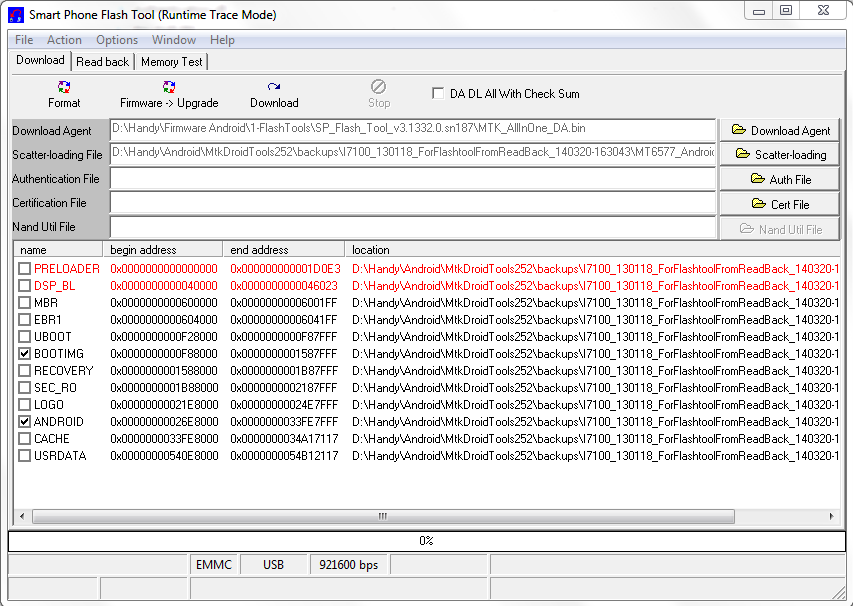Click the USRDATA row name
The image size is (853, 606).
60,456
